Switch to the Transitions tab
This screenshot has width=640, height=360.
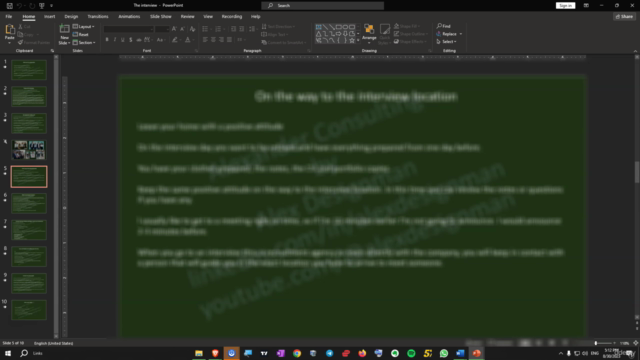coord(98,17)
